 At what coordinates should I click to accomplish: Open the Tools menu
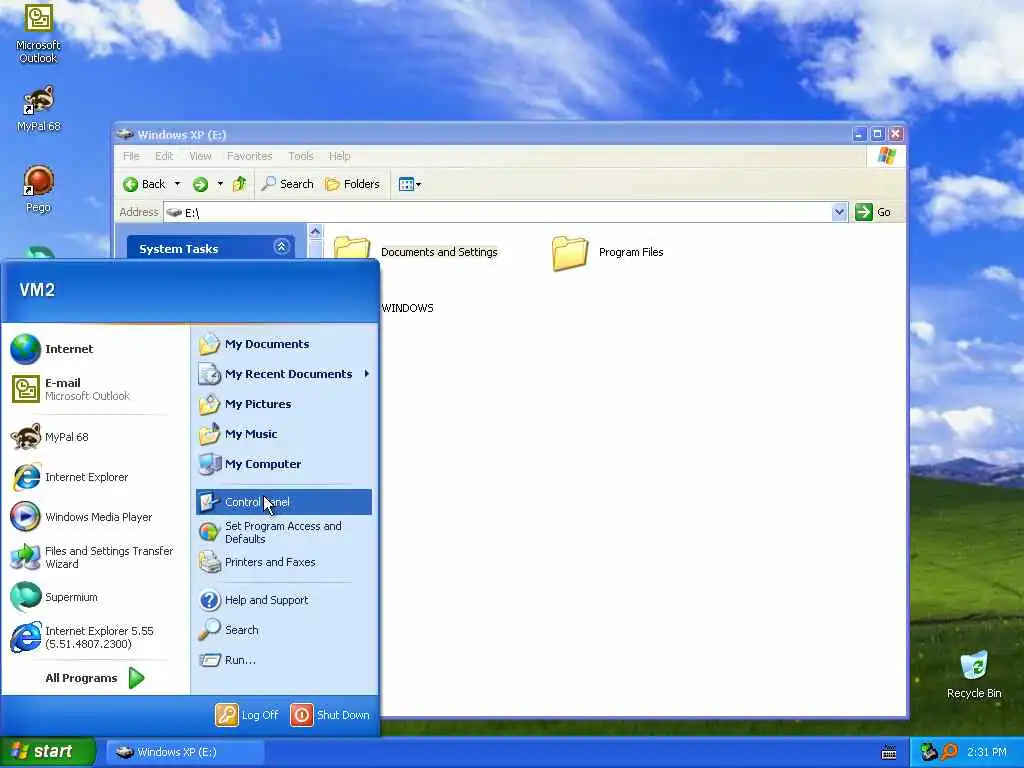coord(301,156)
